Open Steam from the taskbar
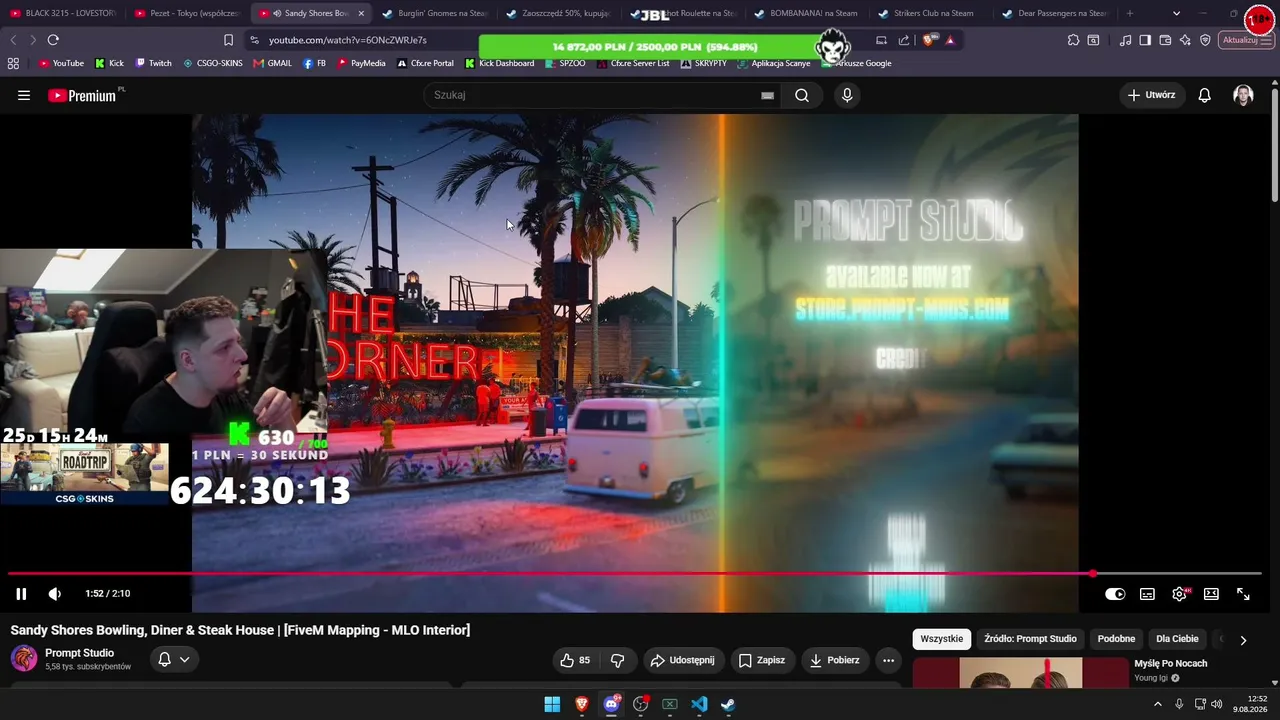 (x=728, y=704)
